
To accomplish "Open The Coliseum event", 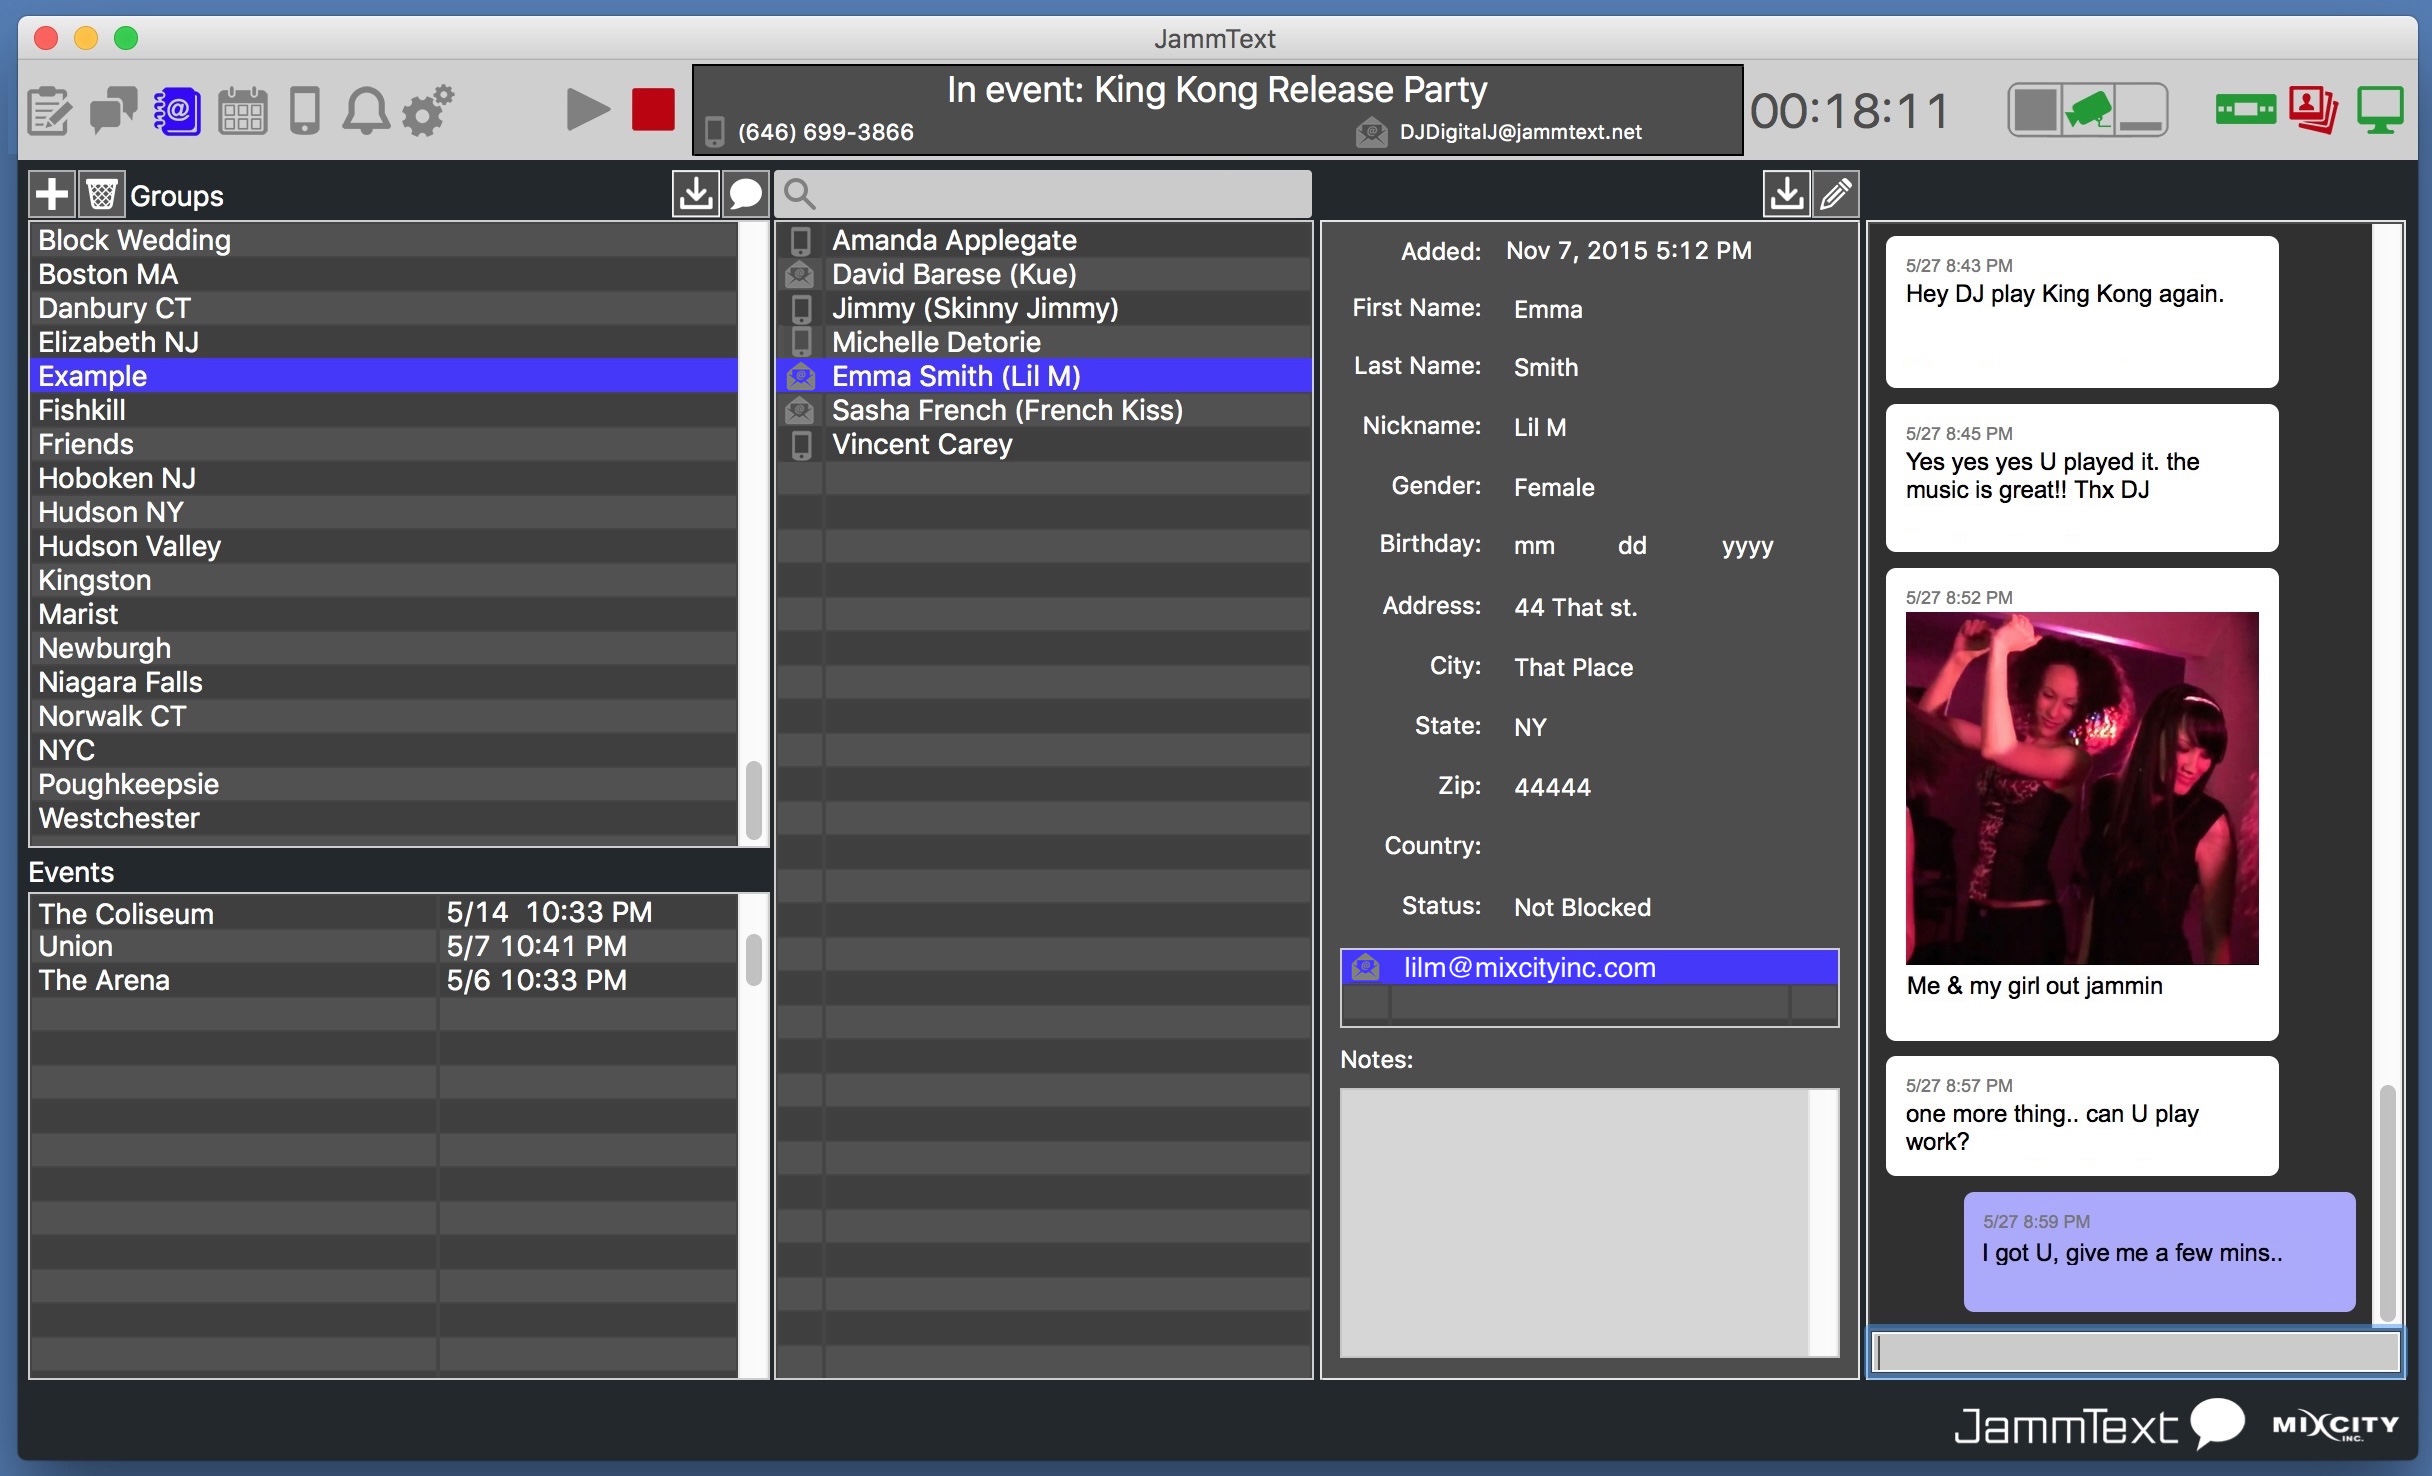I will tap(384, 913).
